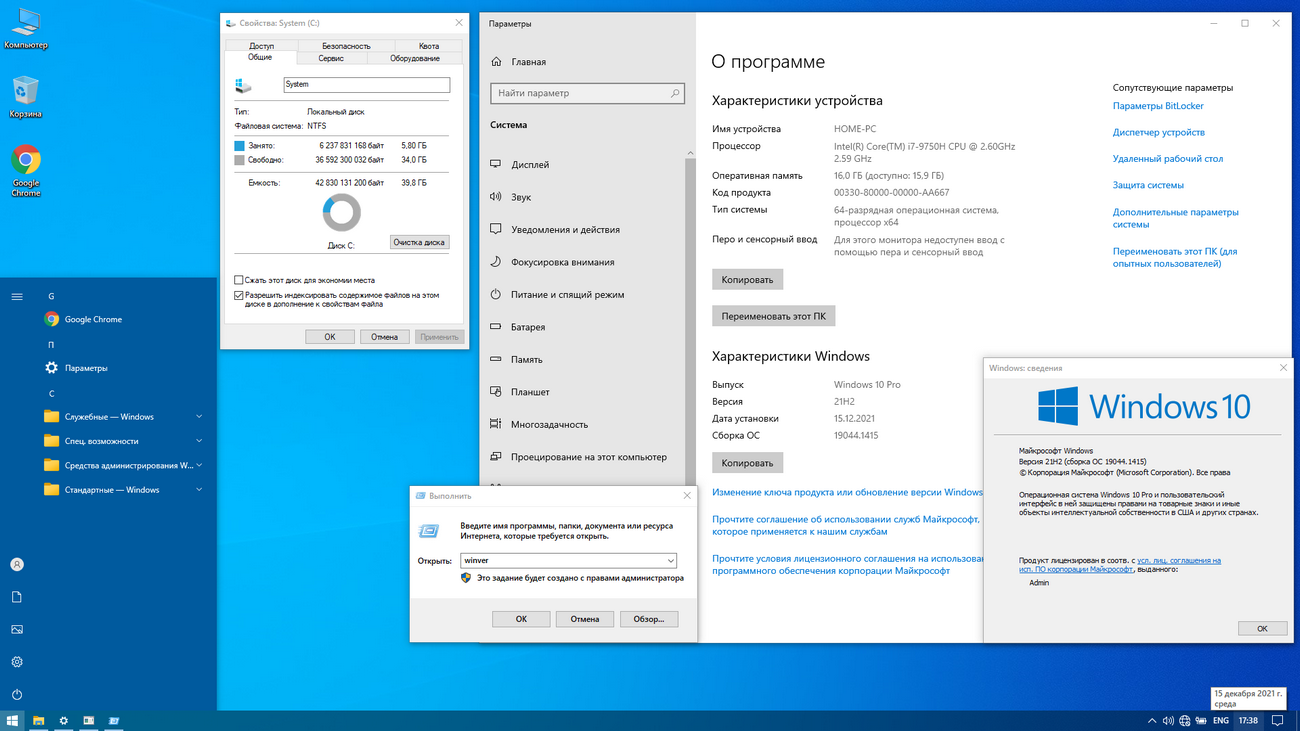Open Settings gear in Start sidebar
The image size is (1300, 731).
coord(17,662)
